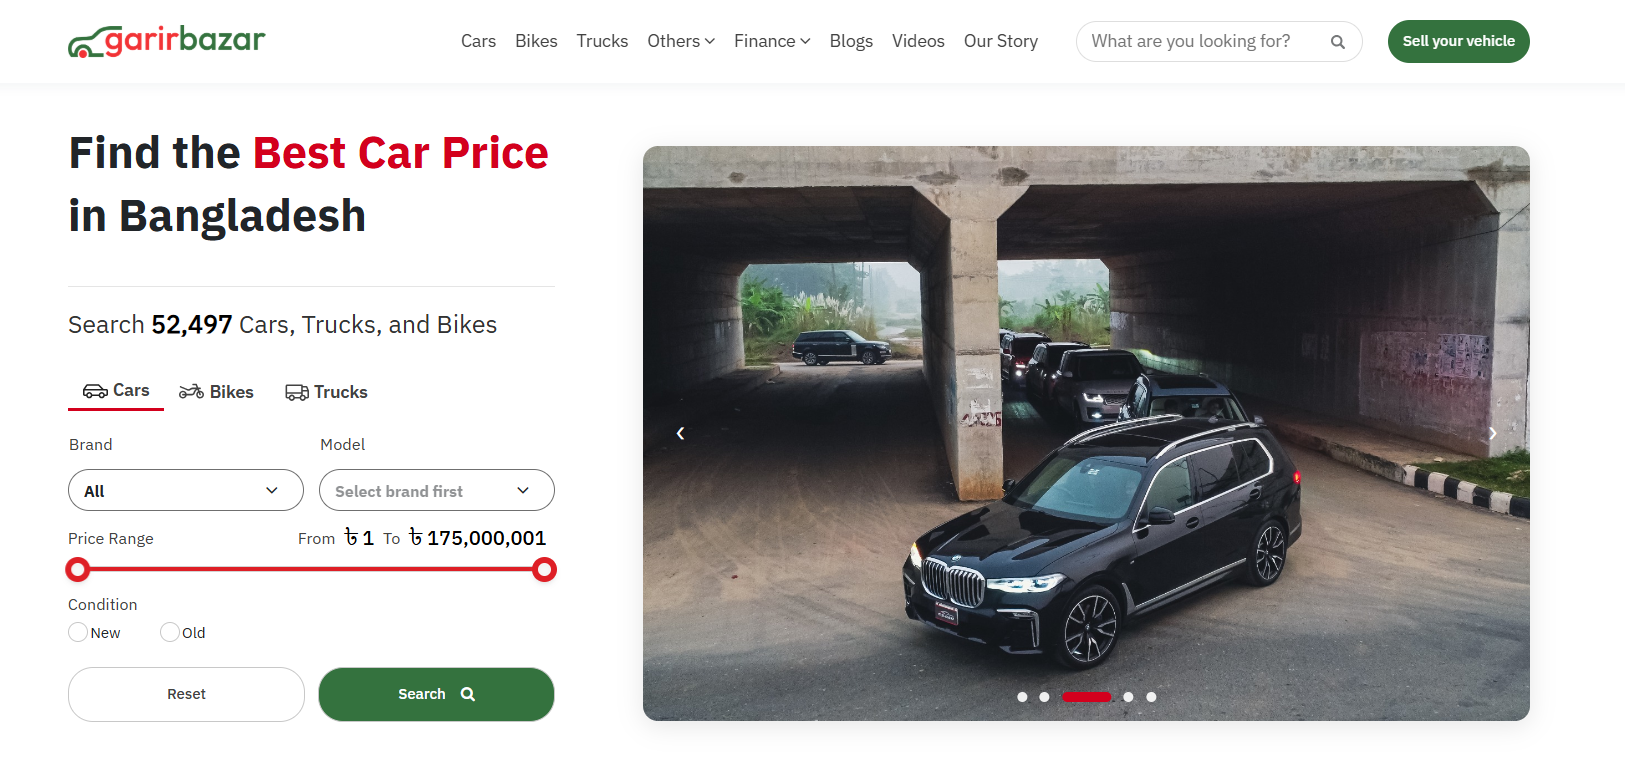
Task: Open the Blogs page
Action: click(851, 41)
